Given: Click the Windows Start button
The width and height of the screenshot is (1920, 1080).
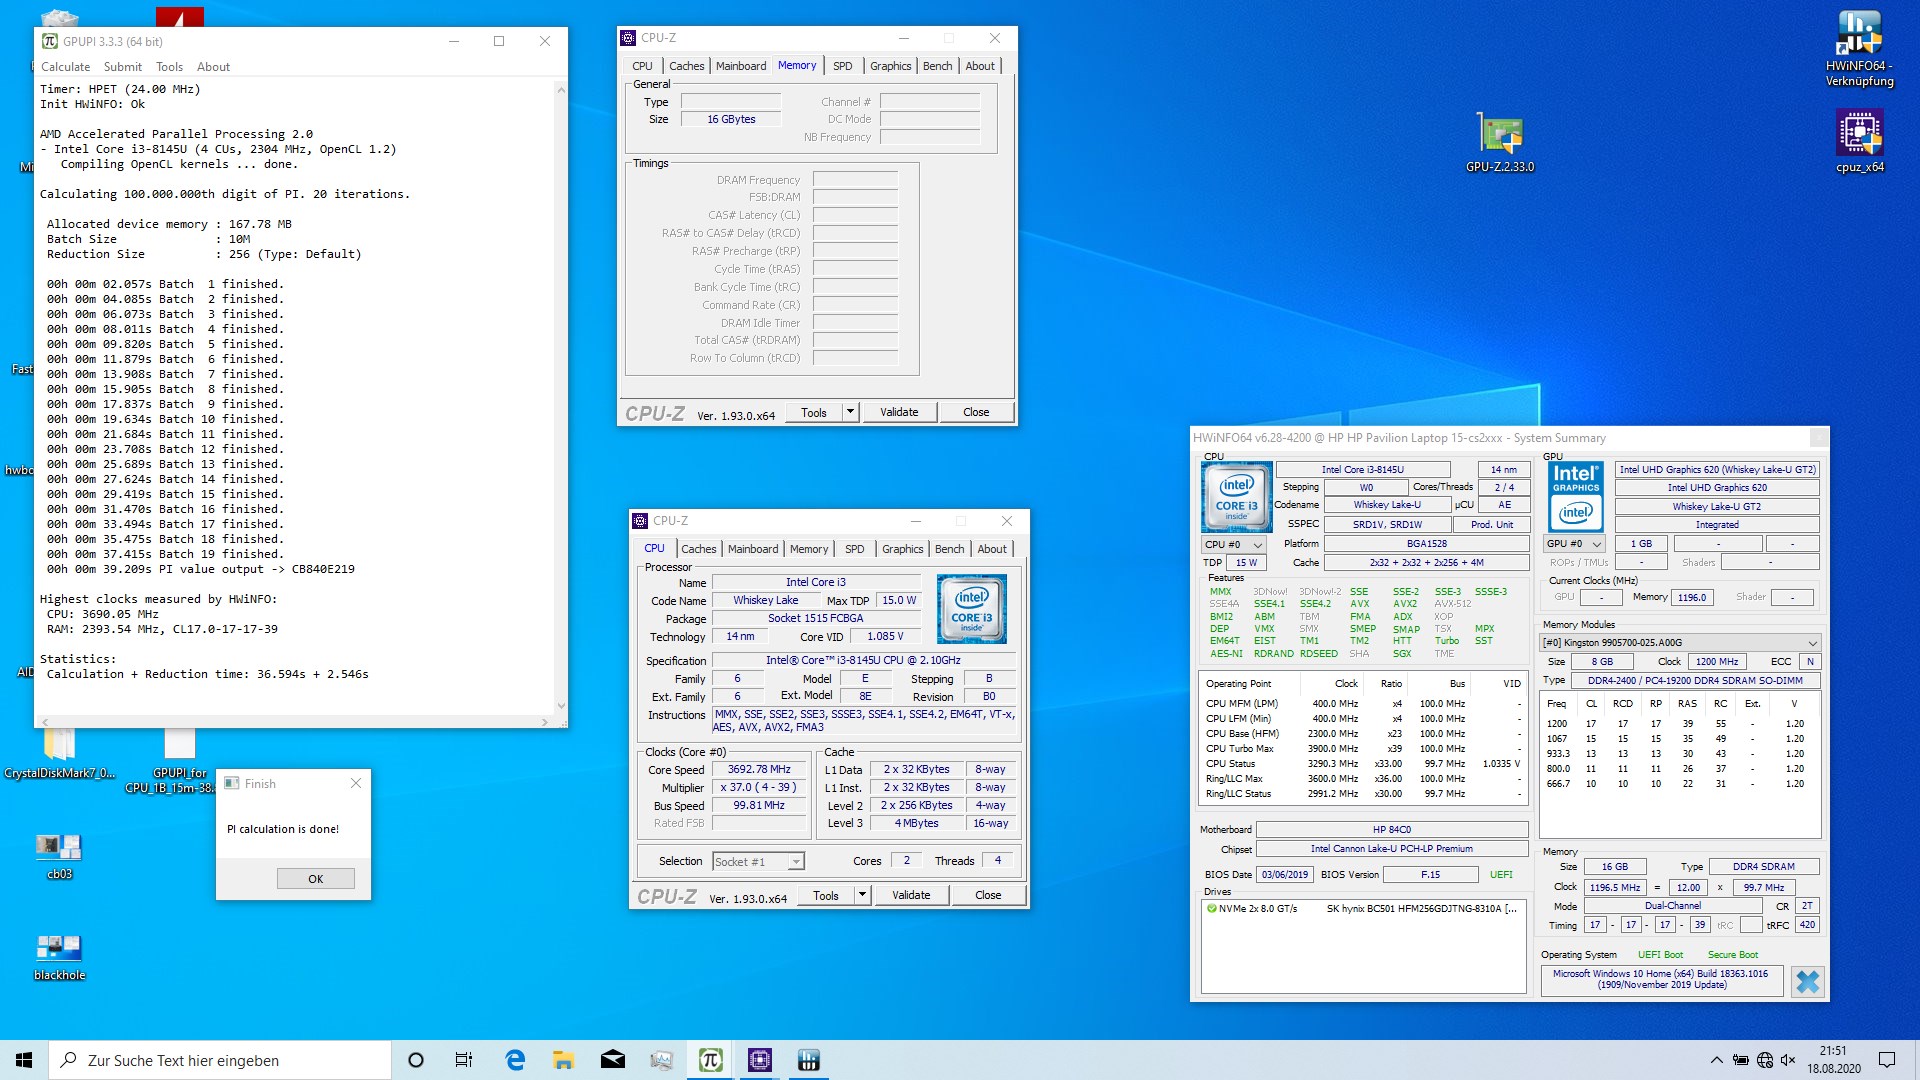Looking at the screenshot, I should [x=24, y=1060].
